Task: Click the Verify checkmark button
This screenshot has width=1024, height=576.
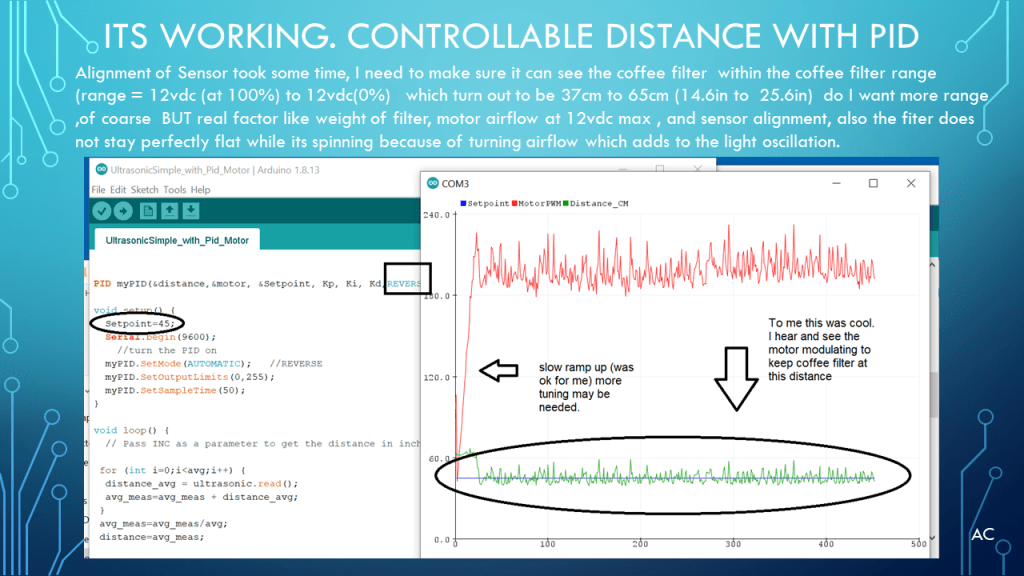Action: click(x=101, y=211)
